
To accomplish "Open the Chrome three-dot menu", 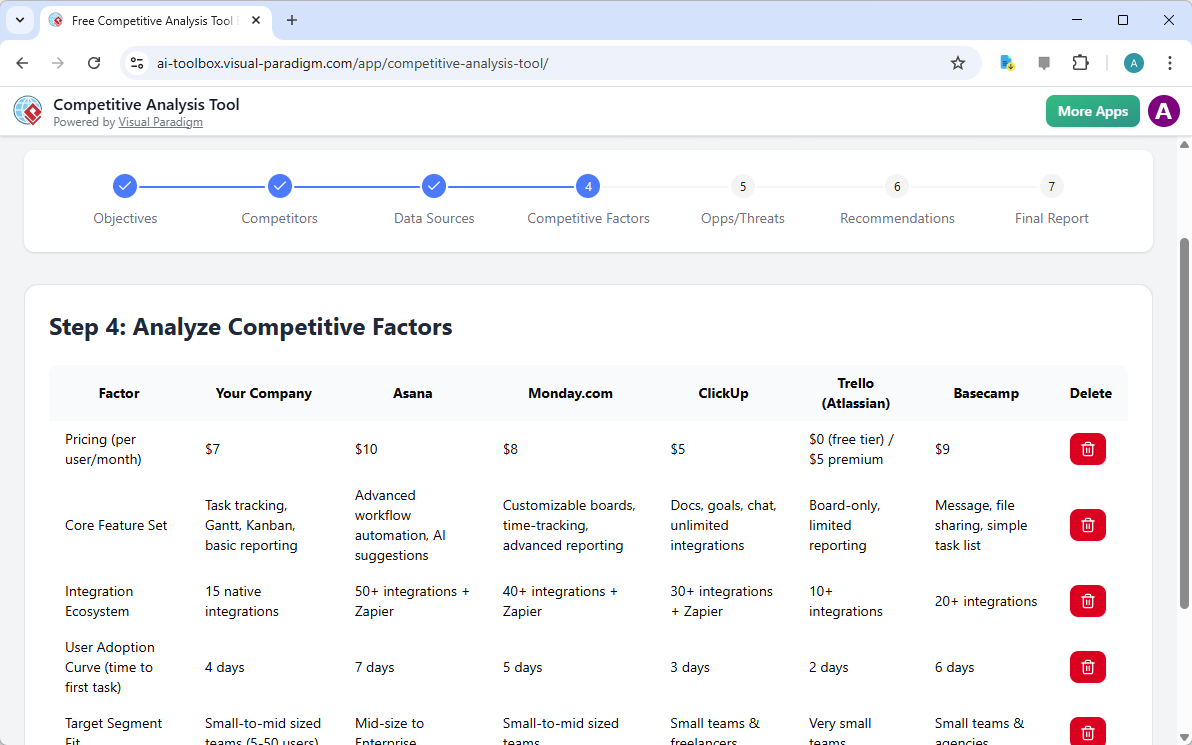I will (x=1170, y=62).
